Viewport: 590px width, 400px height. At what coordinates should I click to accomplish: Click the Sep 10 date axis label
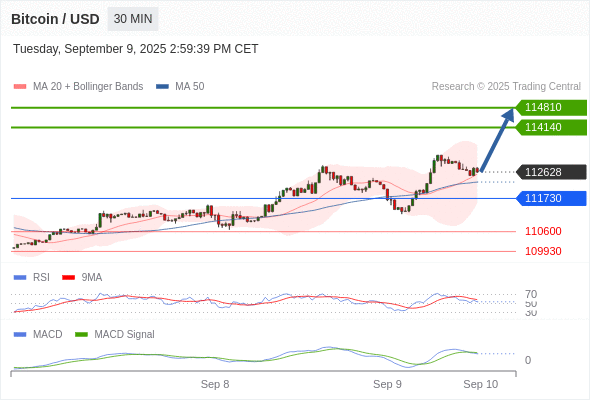tap(481, 384)
